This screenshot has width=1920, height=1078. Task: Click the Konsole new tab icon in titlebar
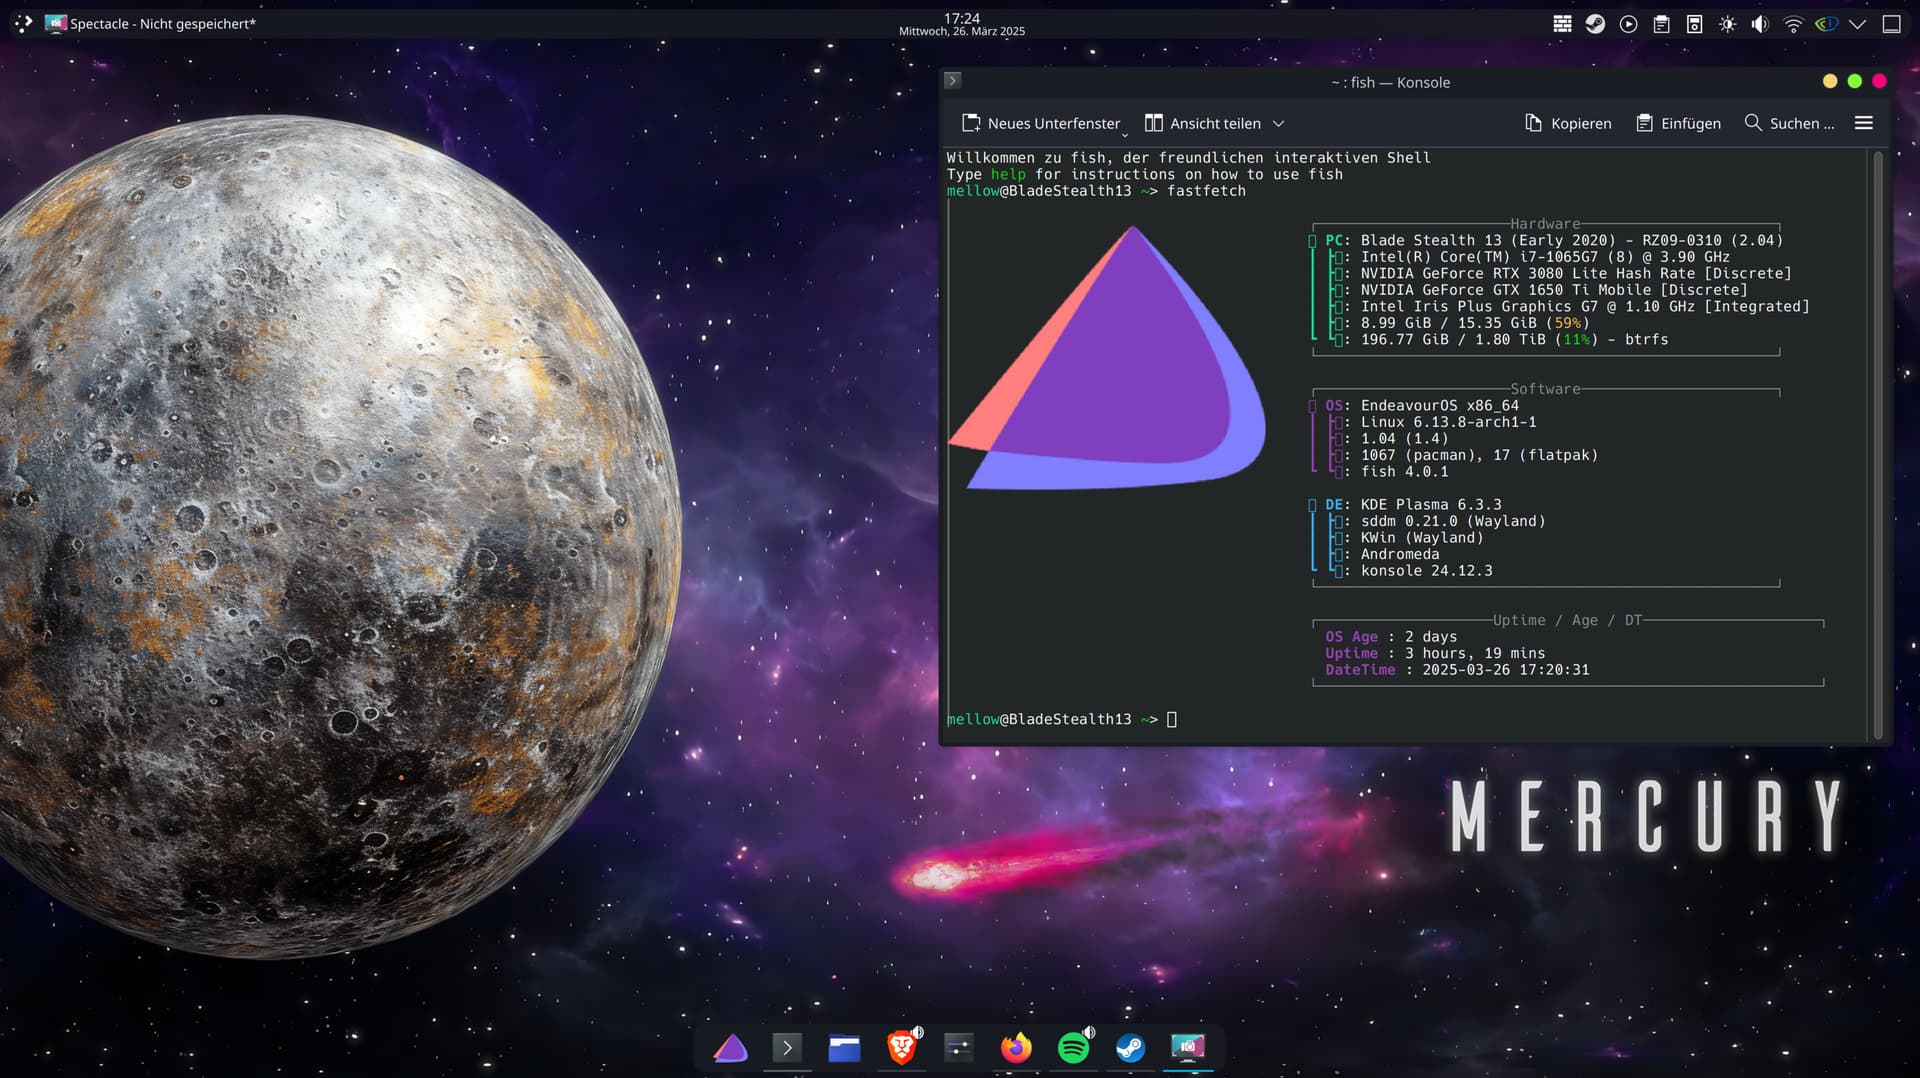click(953, 81)
